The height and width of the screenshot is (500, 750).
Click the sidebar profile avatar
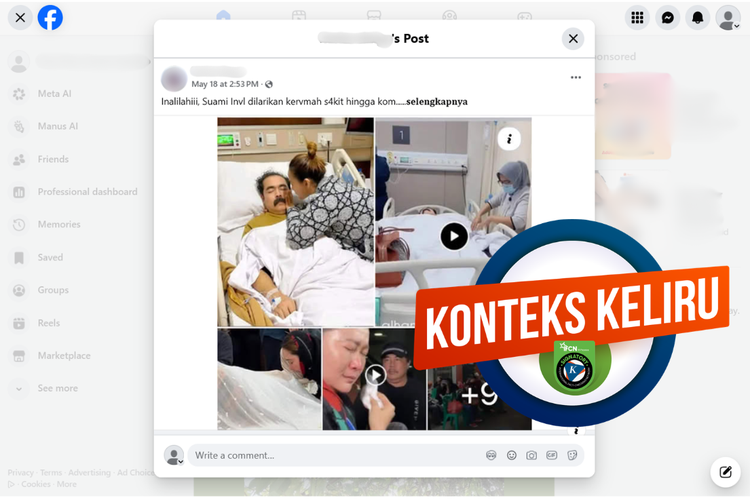pos(19,62)
